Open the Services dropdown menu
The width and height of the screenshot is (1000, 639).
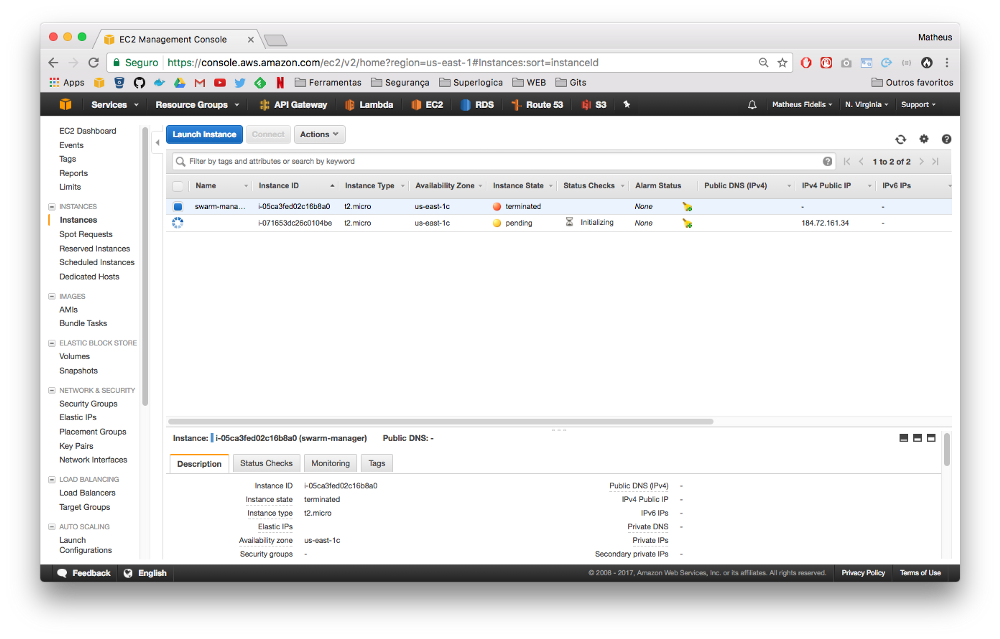tap(115, 105)
